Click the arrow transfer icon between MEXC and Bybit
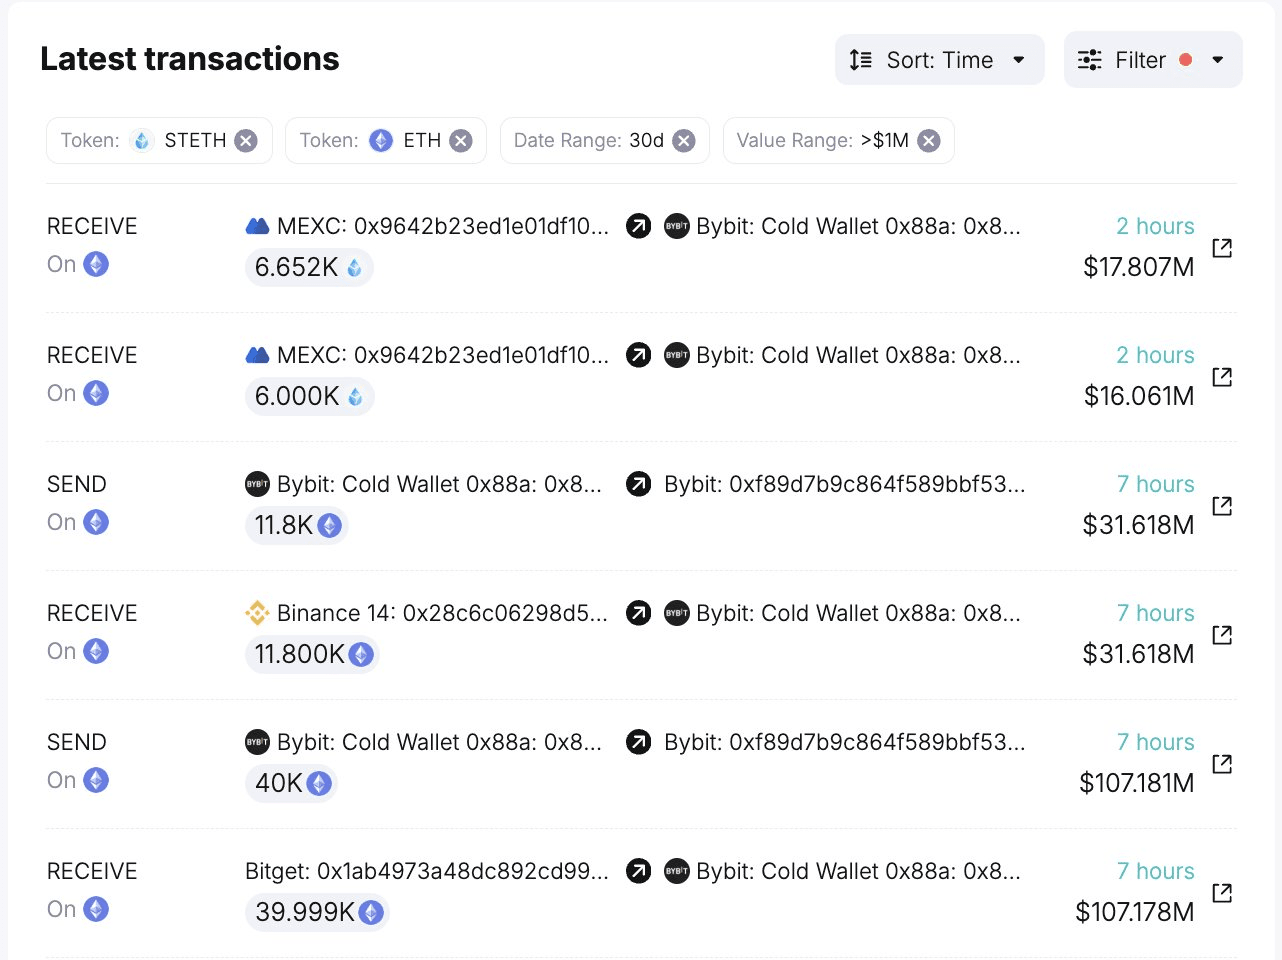Image resolution: width=1282 pixels, height=960 pixels. point(638,226)
